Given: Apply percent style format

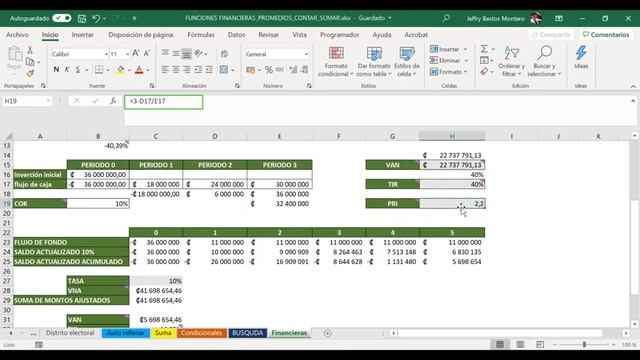Looking at the screenshot, I should tap(269, 70).
